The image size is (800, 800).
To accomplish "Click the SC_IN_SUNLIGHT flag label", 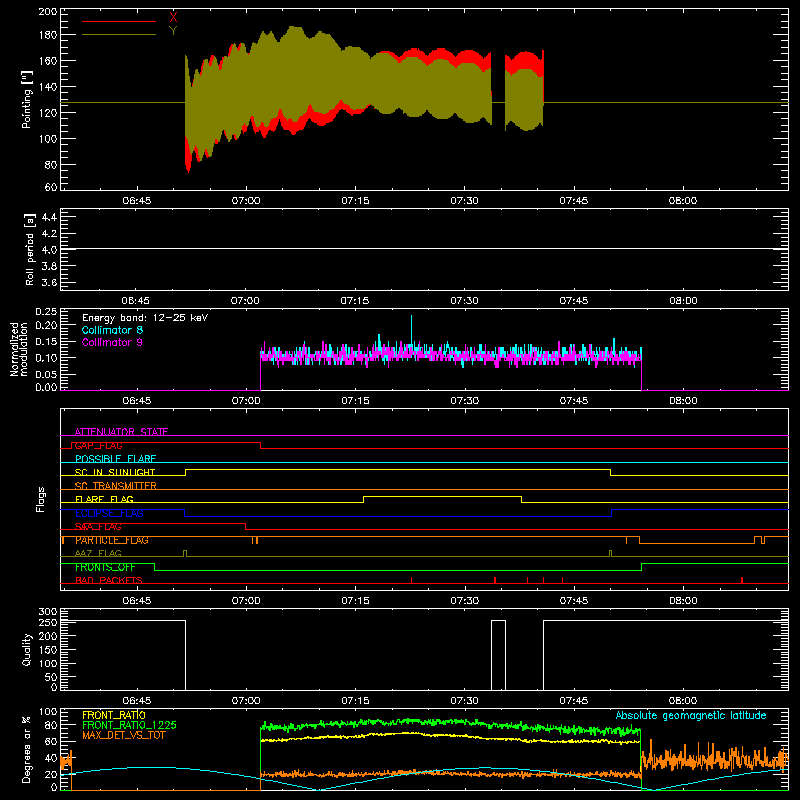I will pos(115,472).
